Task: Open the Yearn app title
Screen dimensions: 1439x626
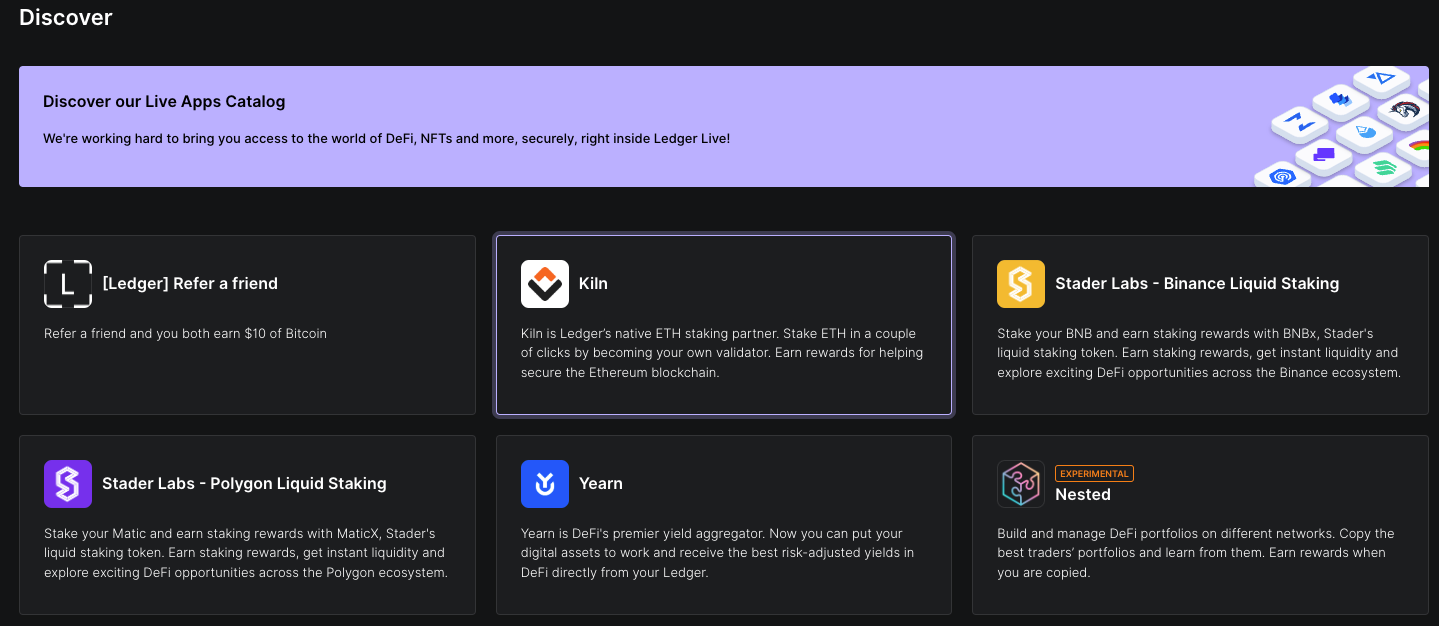Action: 601,484
